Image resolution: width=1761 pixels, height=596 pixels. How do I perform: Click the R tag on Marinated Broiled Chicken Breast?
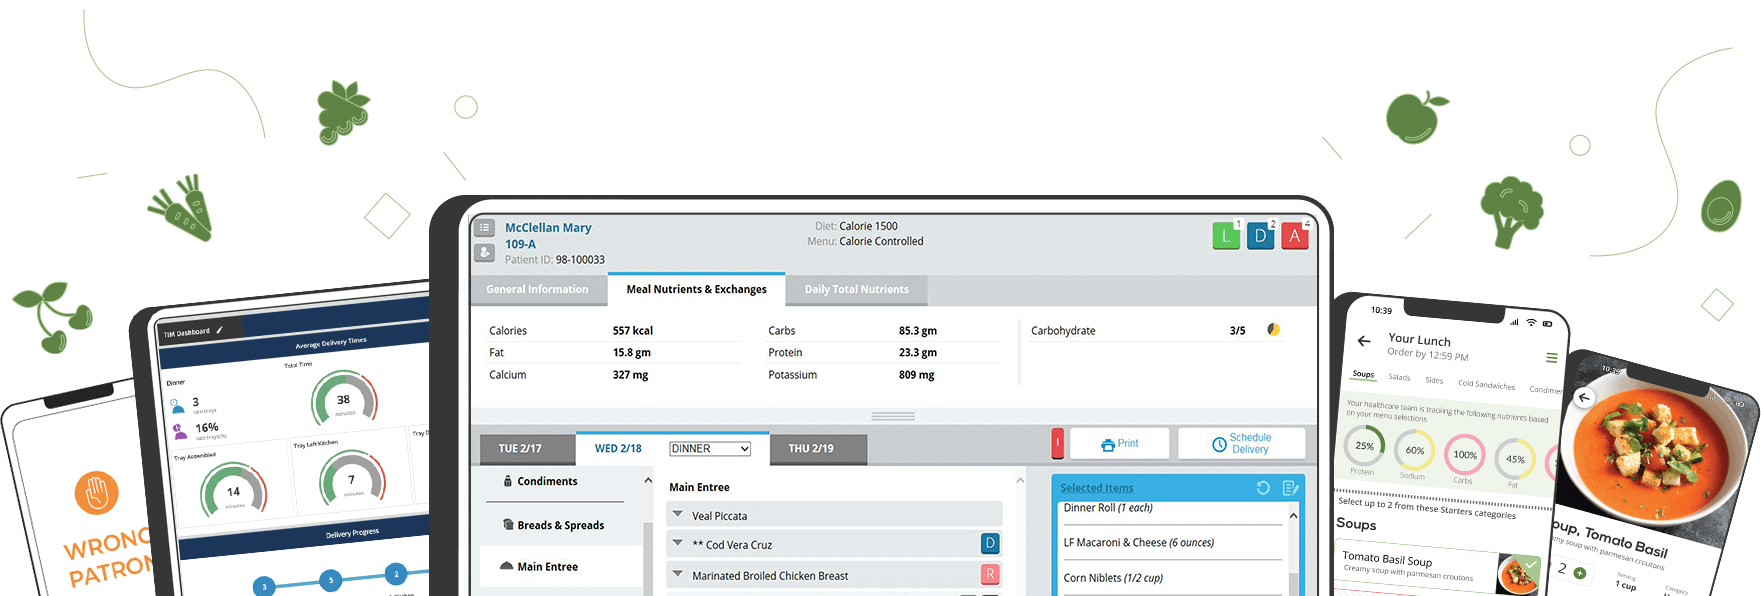tap(990, 574)
